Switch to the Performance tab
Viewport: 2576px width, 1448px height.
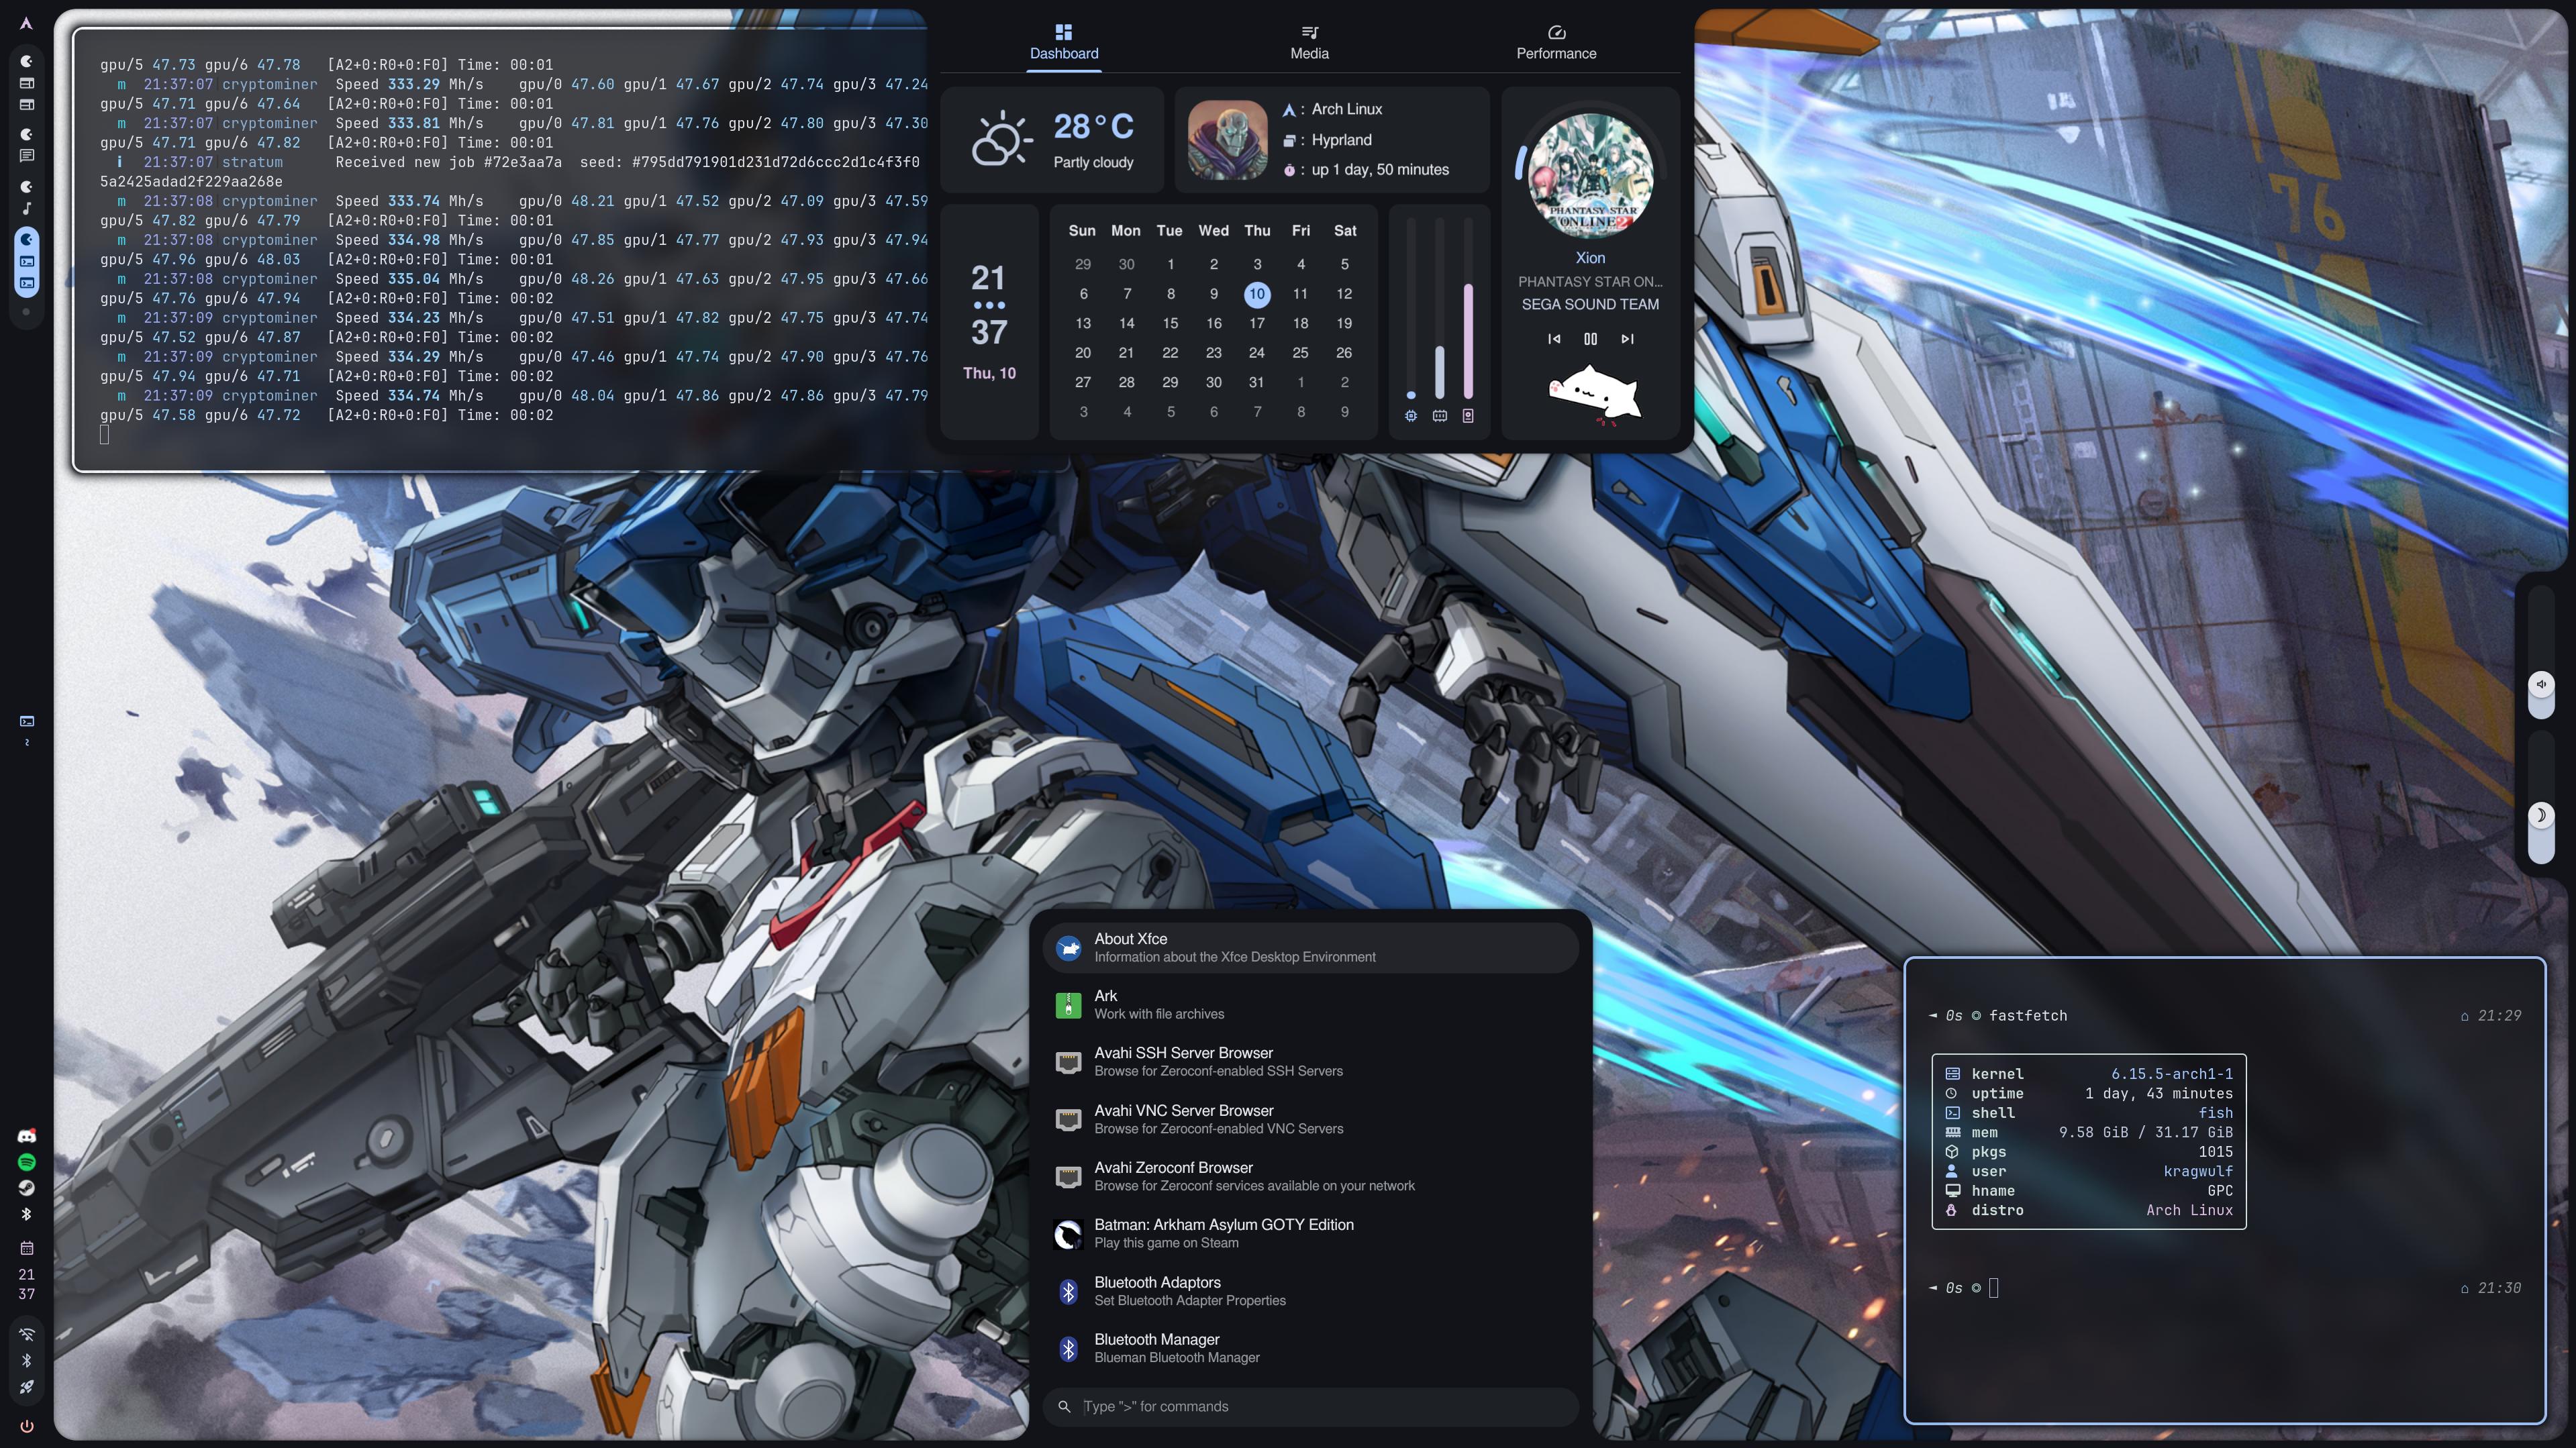pyautogui.click(x=1556, y=42)
